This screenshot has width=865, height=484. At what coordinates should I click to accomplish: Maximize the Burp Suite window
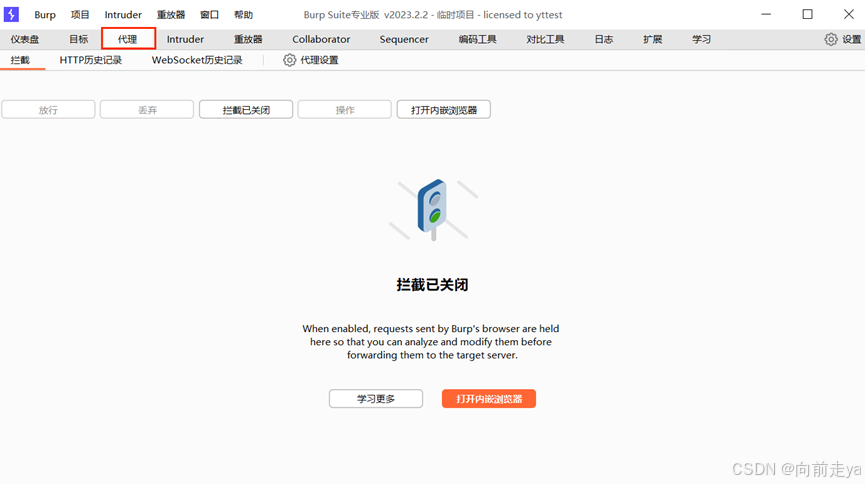click(x=808, y=14)
